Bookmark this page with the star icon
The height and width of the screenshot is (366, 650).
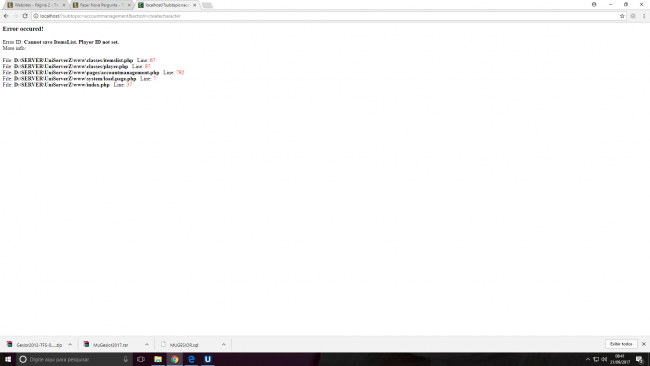tap(622, 16)
